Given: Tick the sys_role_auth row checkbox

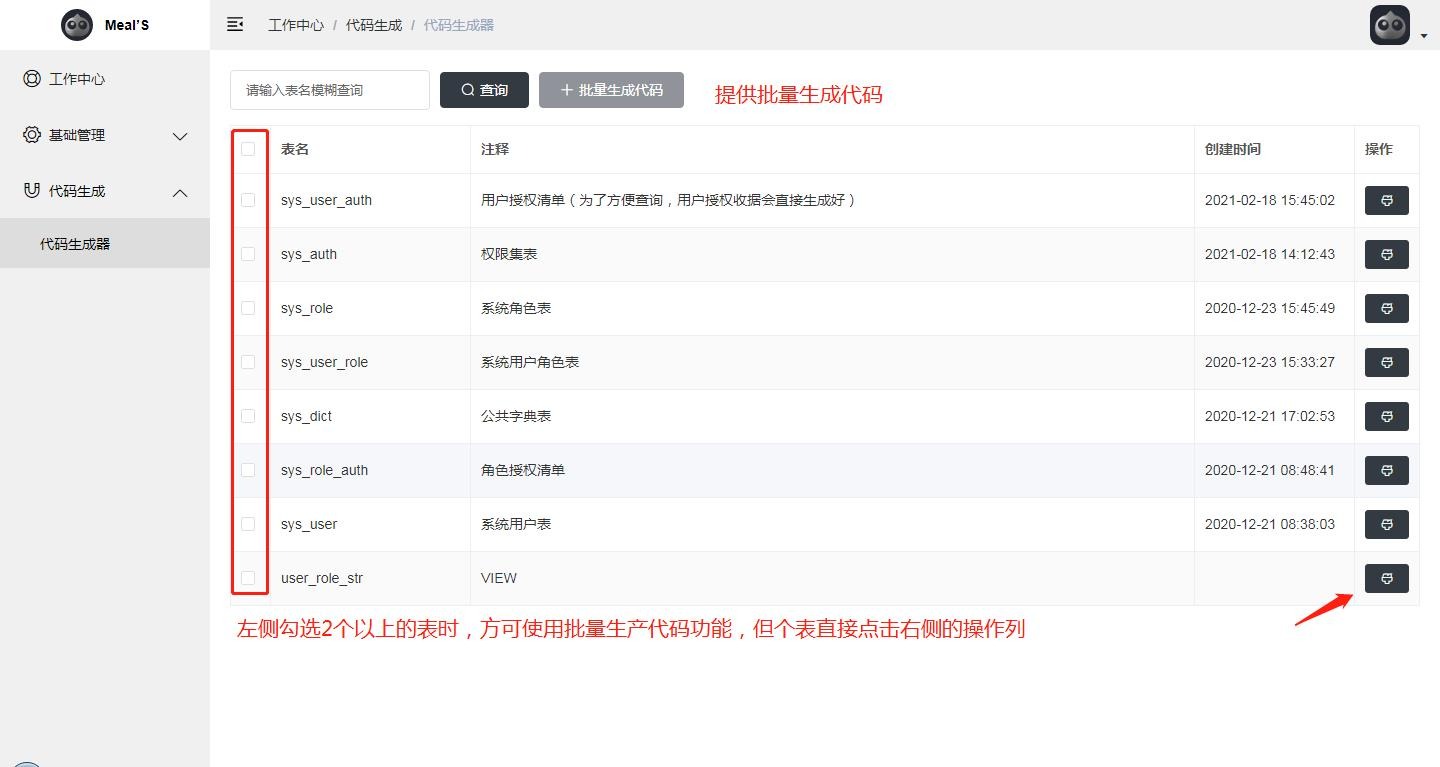Looking at the screenshot, I should pyautogui.click(x=248, y=470).
